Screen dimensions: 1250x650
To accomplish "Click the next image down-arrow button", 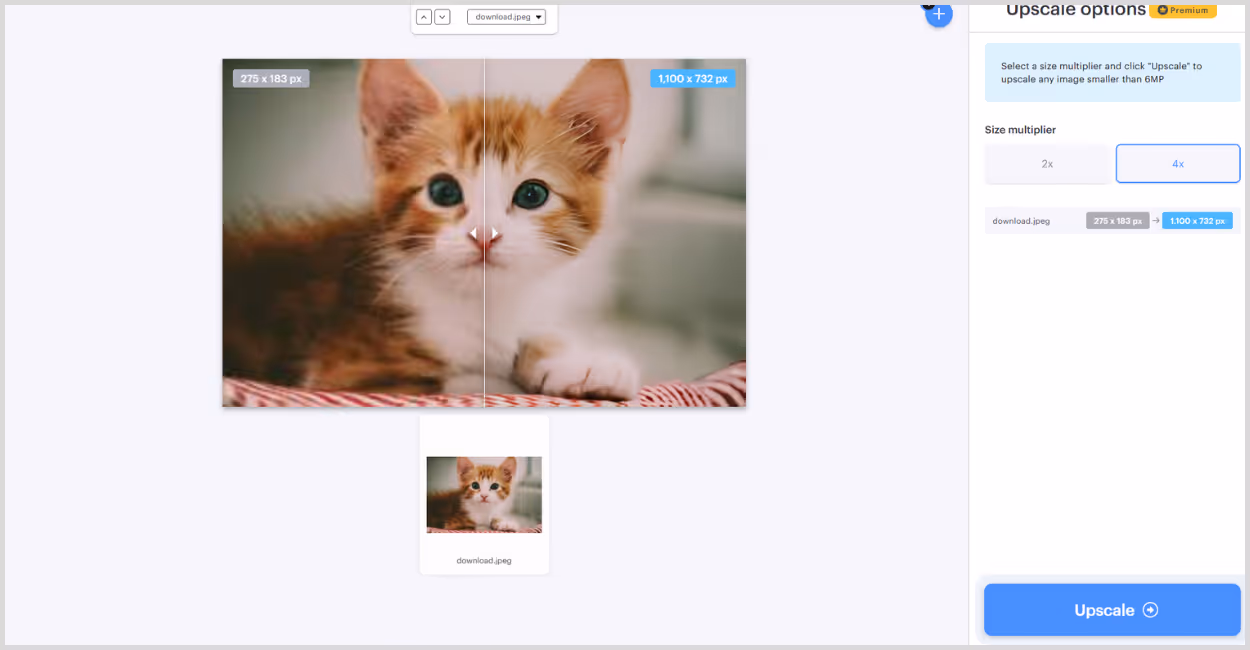I will pyautogui.click(x=442, y=17).
